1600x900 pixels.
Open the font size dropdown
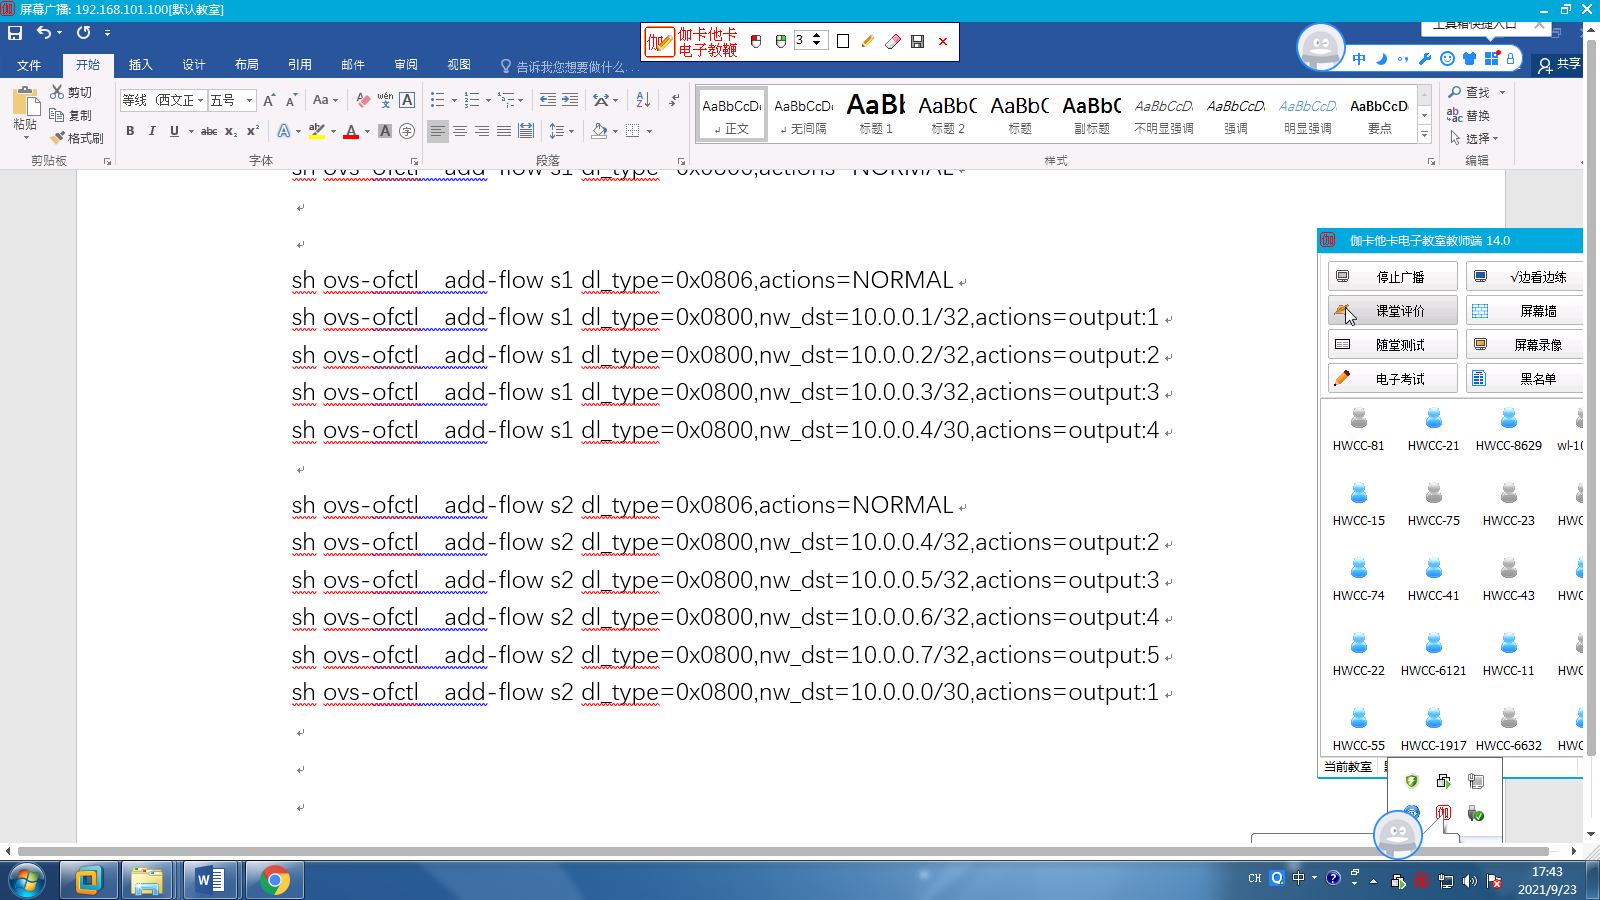(x=249, y=100)
